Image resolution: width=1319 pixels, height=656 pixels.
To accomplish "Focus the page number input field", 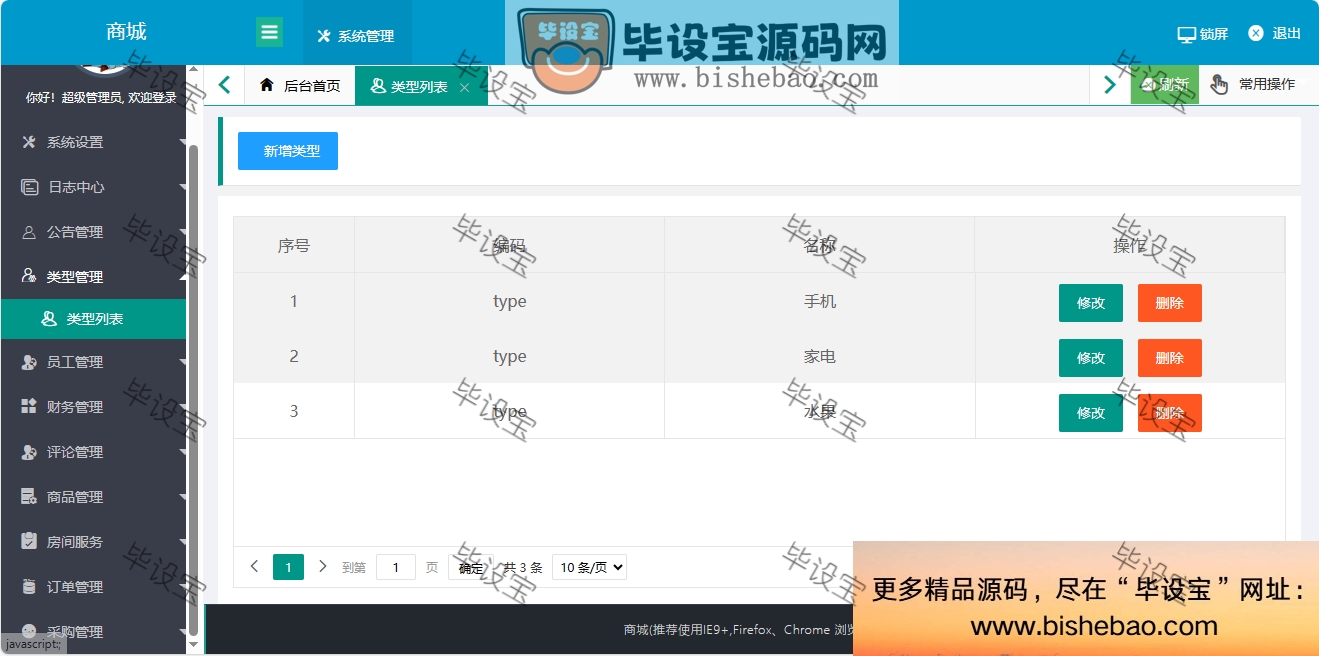I will [x=396, y=568].
